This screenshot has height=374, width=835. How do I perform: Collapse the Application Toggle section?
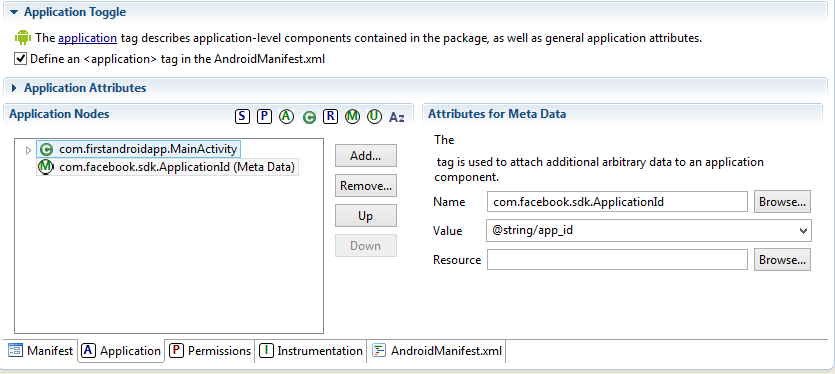tap(14, 12)
